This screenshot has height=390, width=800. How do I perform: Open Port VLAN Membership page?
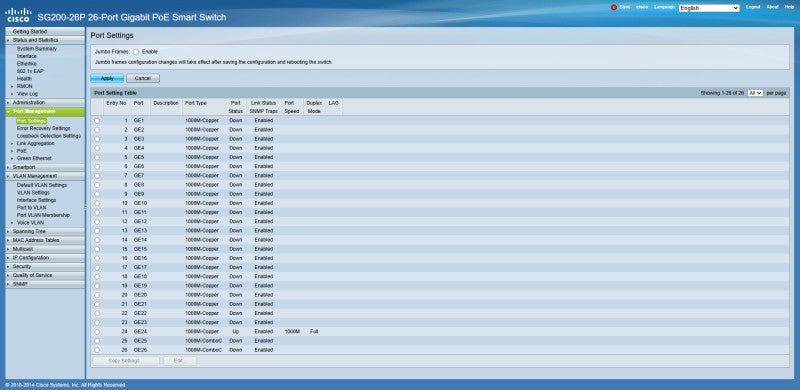click(x=43, y=215)
